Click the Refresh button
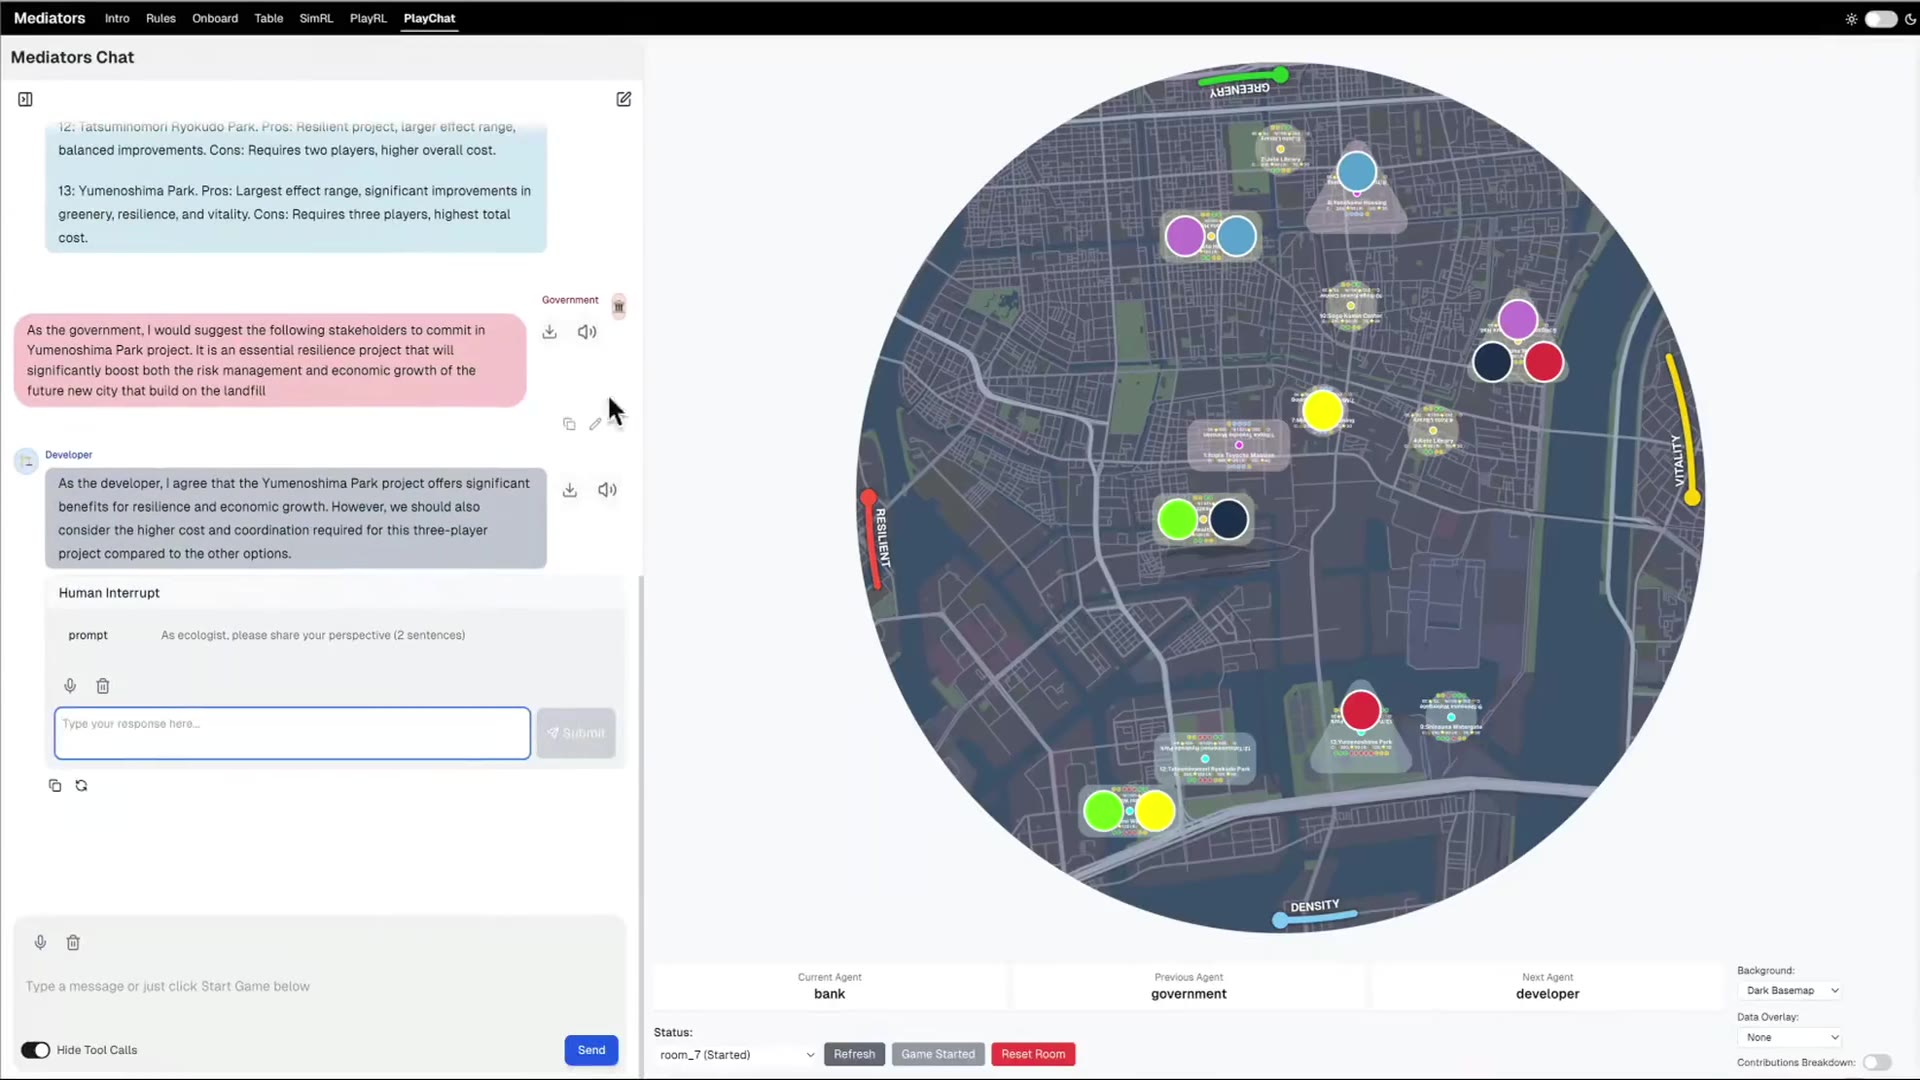The image size is (1920, 1080). pos(854,1054)
